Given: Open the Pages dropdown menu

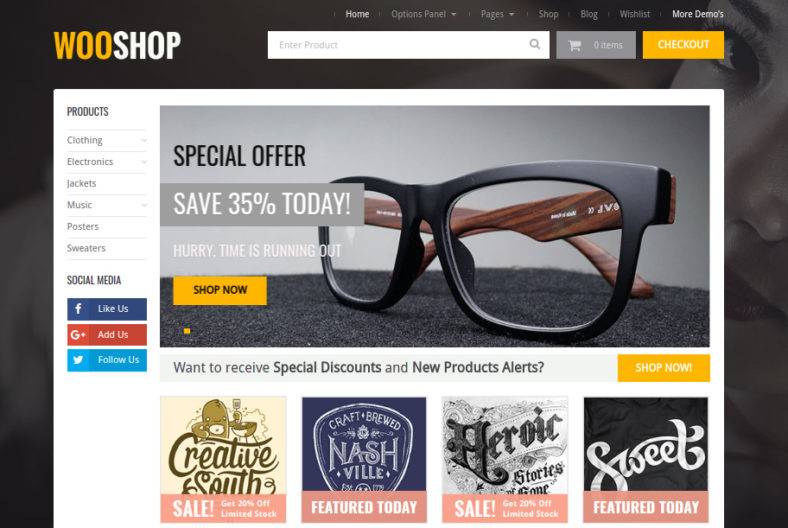Looking at the screenshot, I should pyautogui.click(x=498, y=14).
